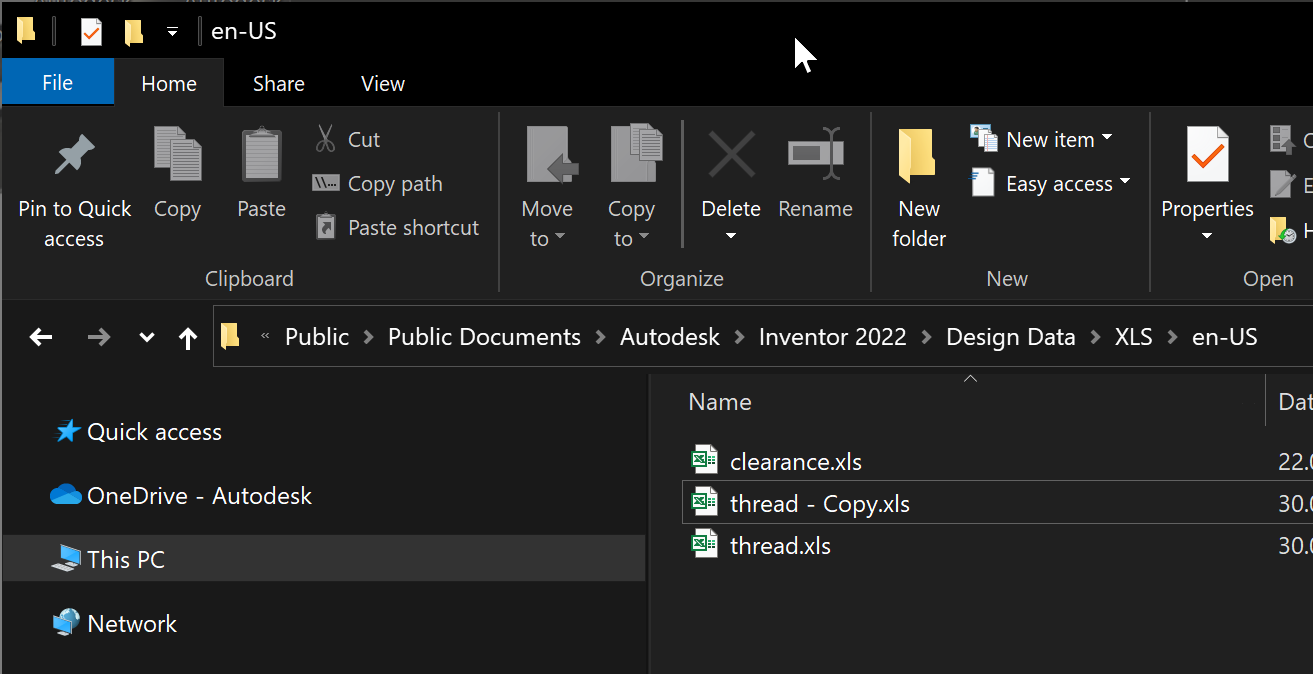The height and width of the screenshot is (674, 1313).
Task: Click the Up arrow to go to parent folder
Action: click(188, 337)
